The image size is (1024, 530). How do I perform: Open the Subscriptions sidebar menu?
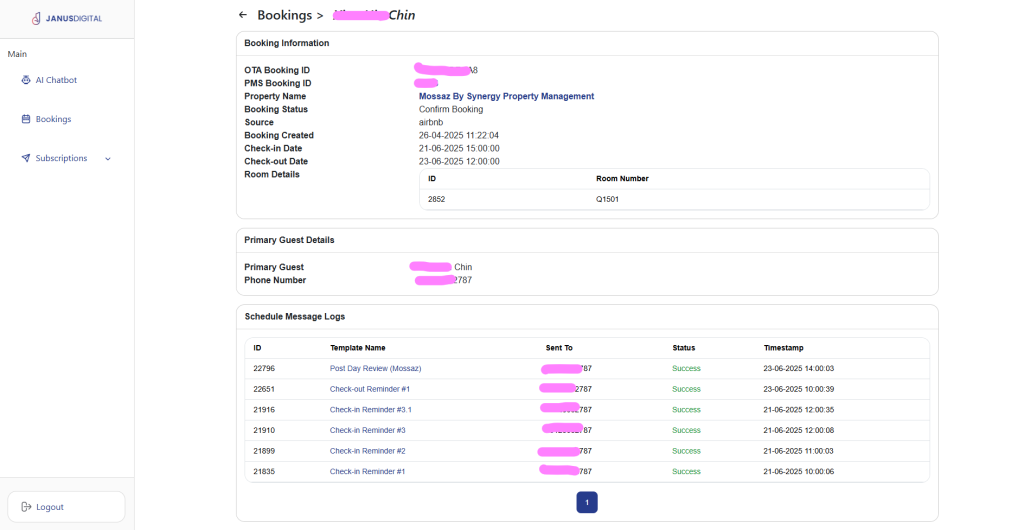(x=61, y=158)
